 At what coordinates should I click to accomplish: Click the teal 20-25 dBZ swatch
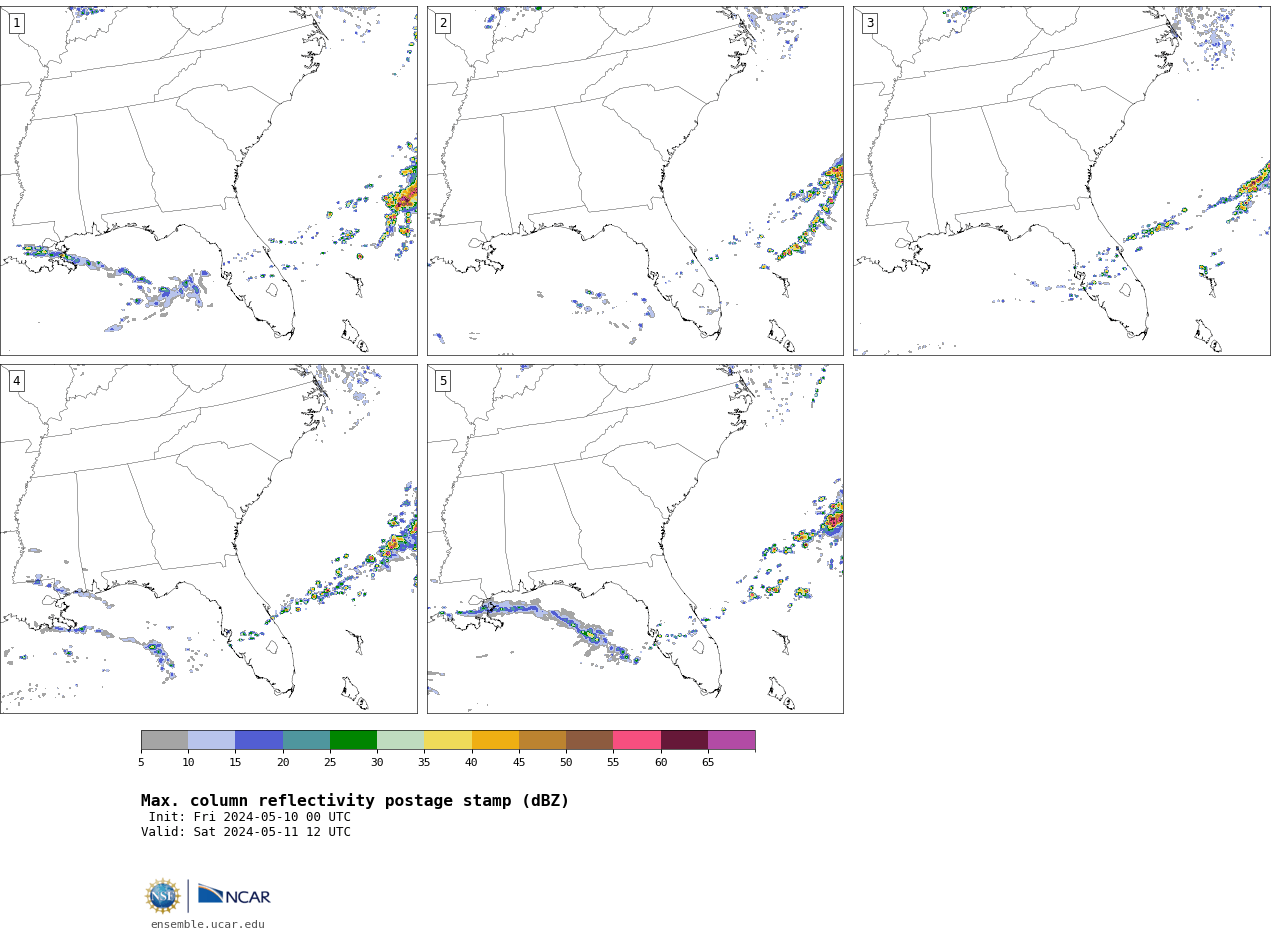coord(306,740)
